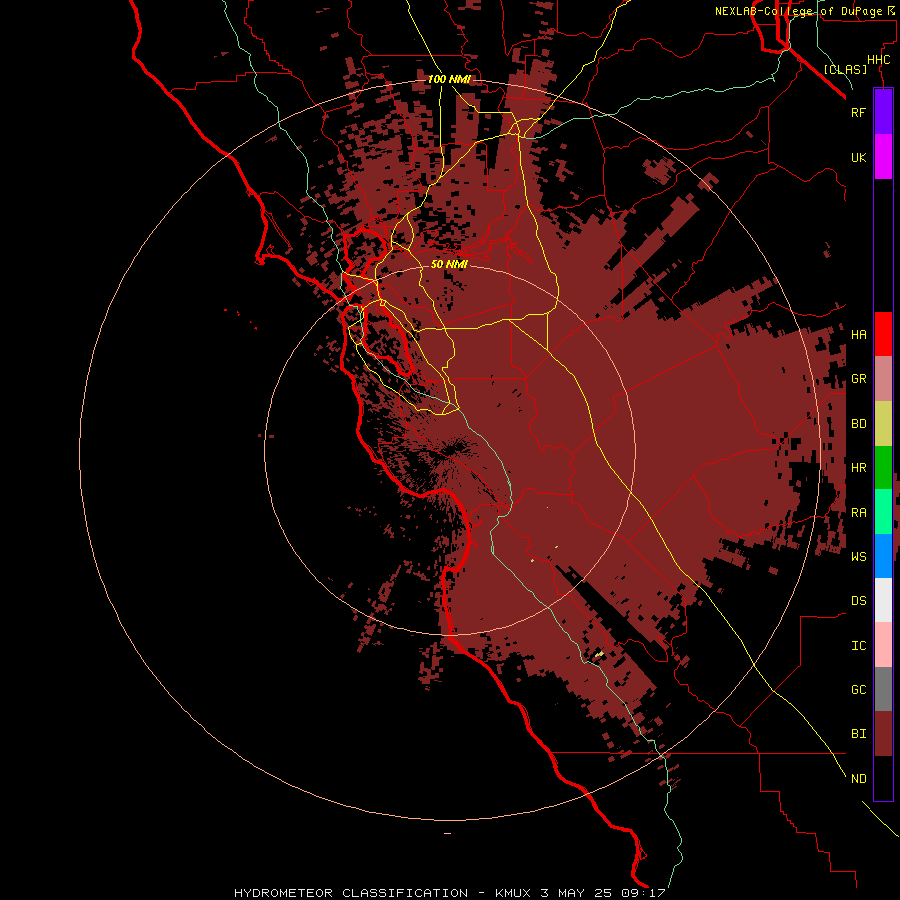Screen dimensions: 900x900
Task: Click the DS white legend swatch
Action: pyautogui.click(x=883, y=600)
